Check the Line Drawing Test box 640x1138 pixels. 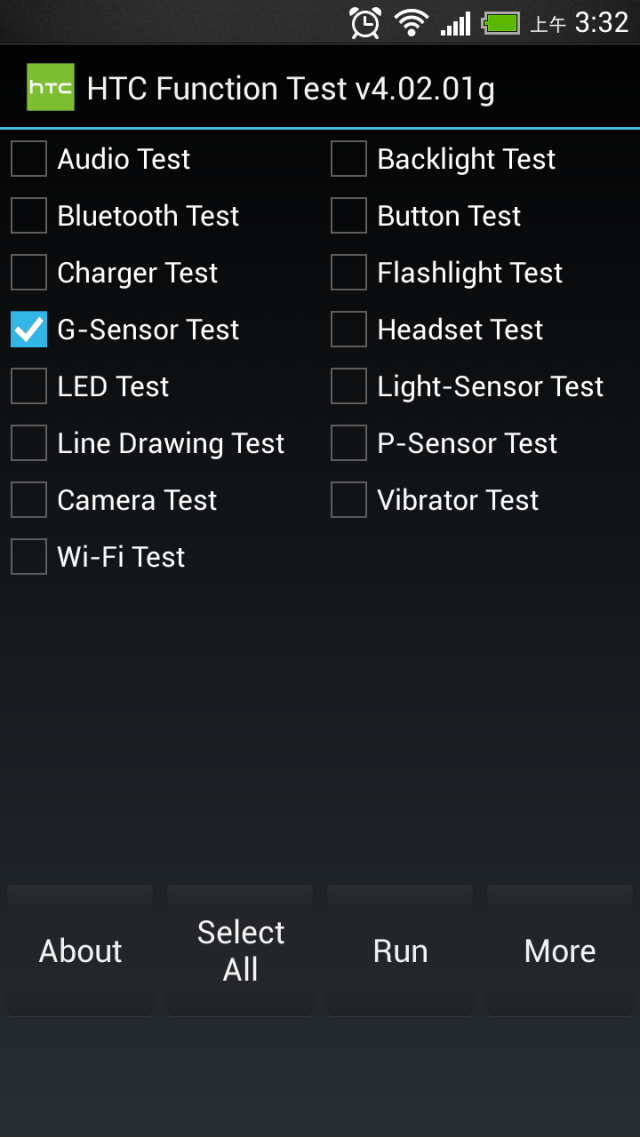point(29,443)
